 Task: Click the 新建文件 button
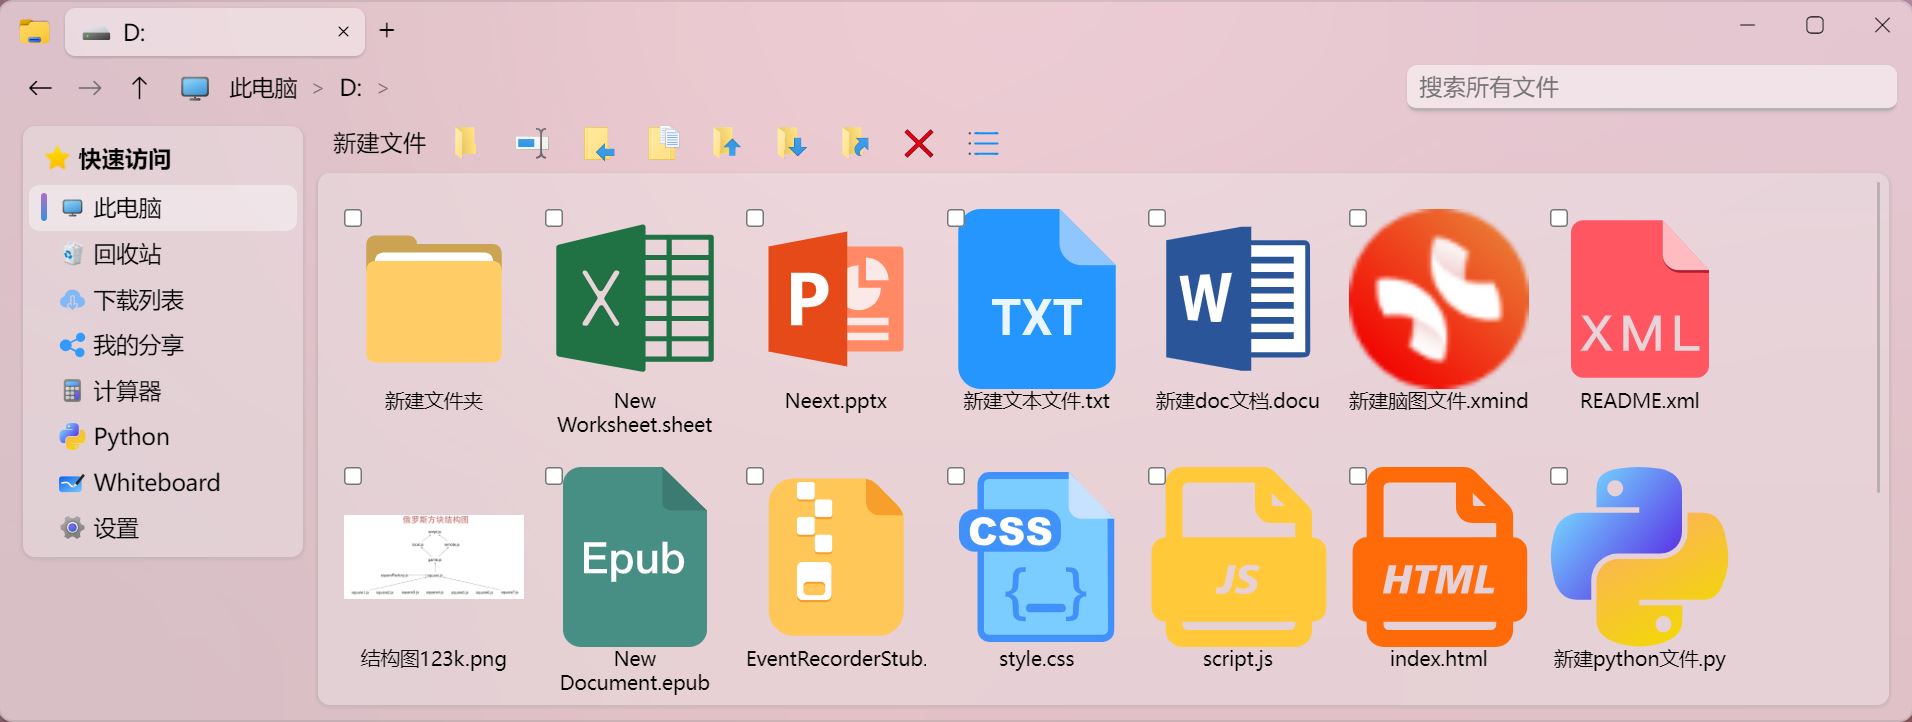380,143
